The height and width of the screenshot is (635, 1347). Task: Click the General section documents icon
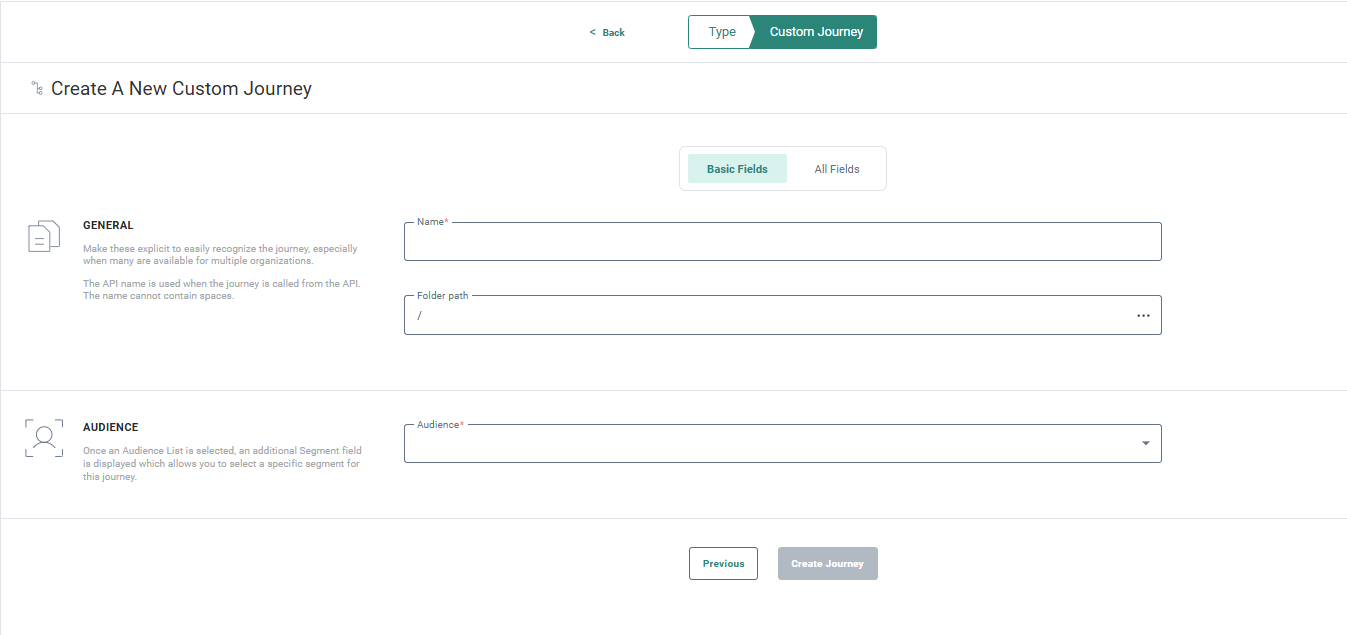43,237
